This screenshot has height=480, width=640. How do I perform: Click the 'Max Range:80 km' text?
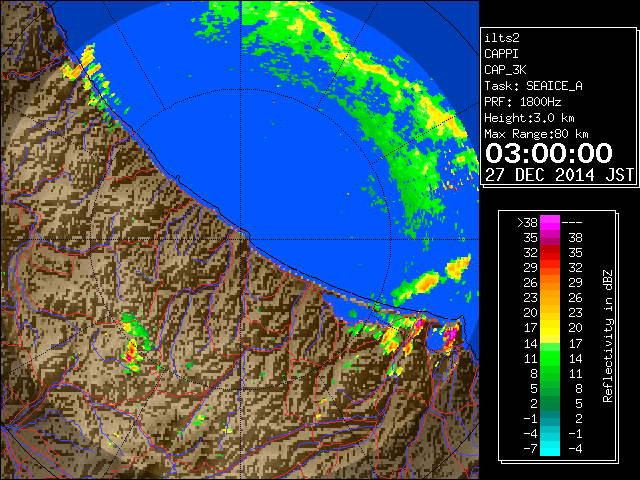(x=536, y=134)
